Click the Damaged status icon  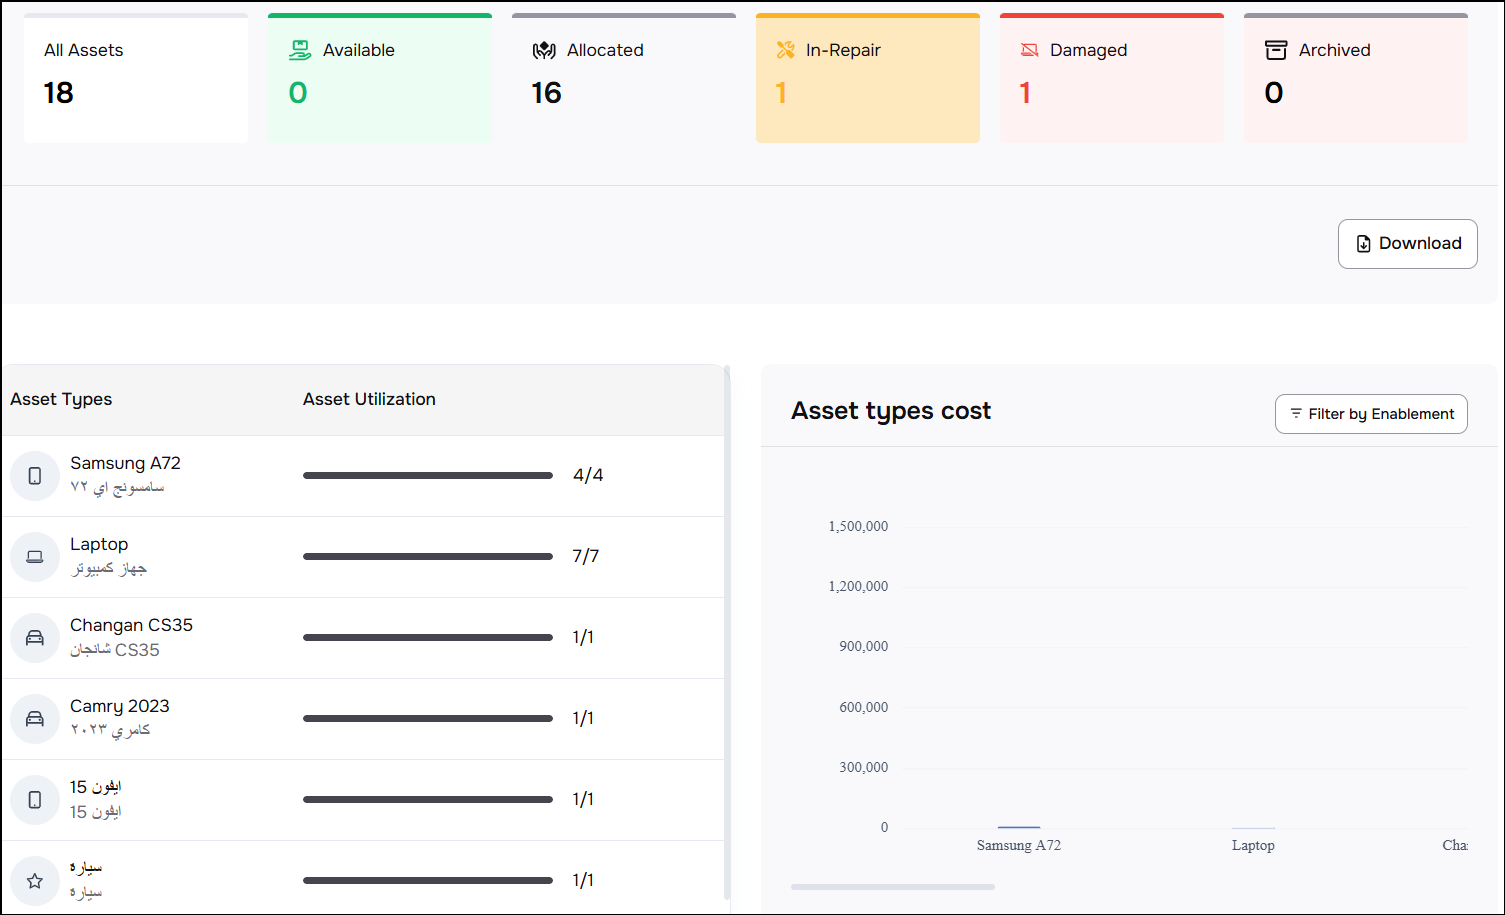[1029, 50]
